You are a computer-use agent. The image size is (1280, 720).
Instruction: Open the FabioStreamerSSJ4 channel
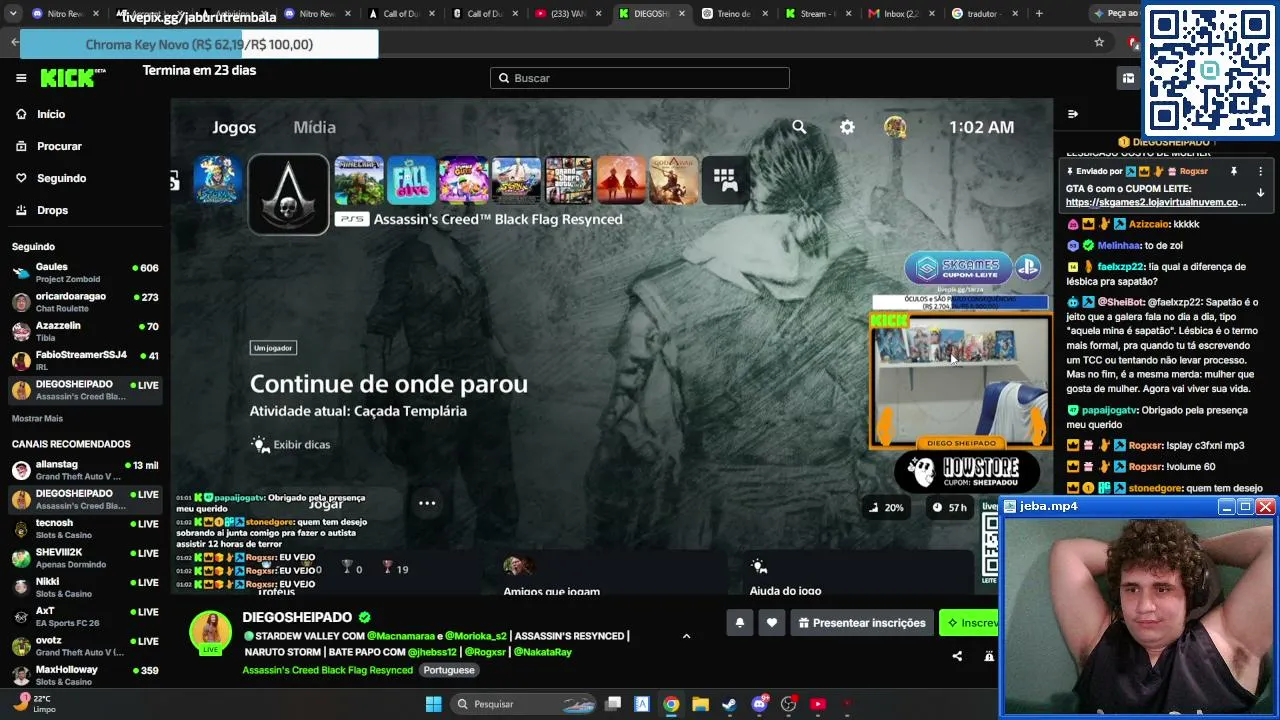pyautogui.click(x=85, y=360)
